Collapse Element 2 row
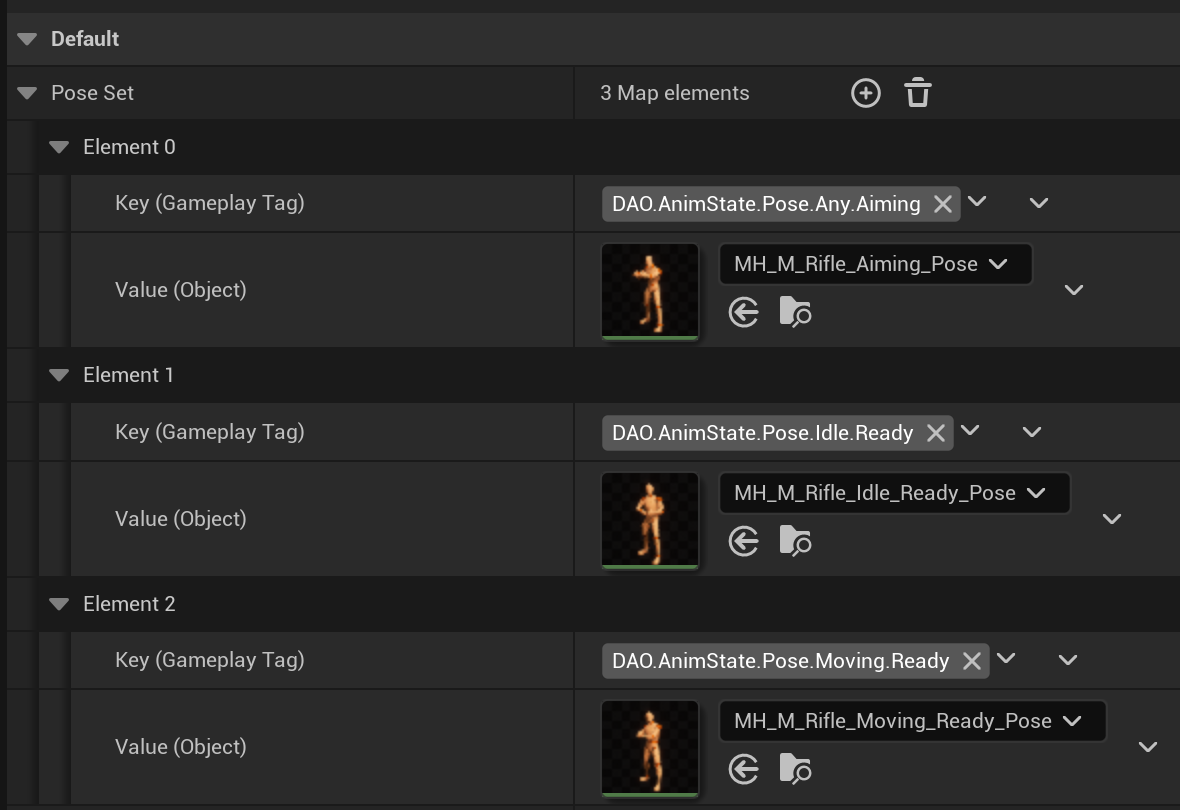This screenshot has width=1180, height=810. [x=59, y=604]
